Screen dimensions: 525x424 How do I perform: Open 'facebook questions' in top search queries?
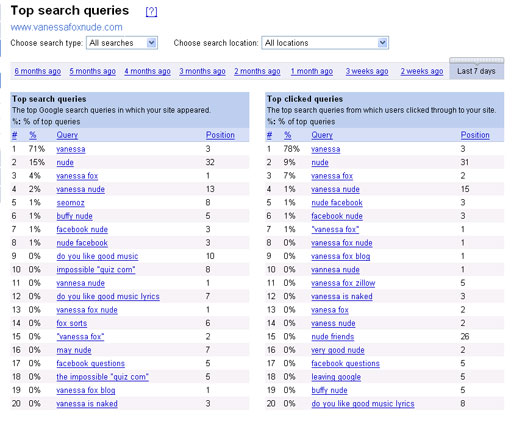90,363
